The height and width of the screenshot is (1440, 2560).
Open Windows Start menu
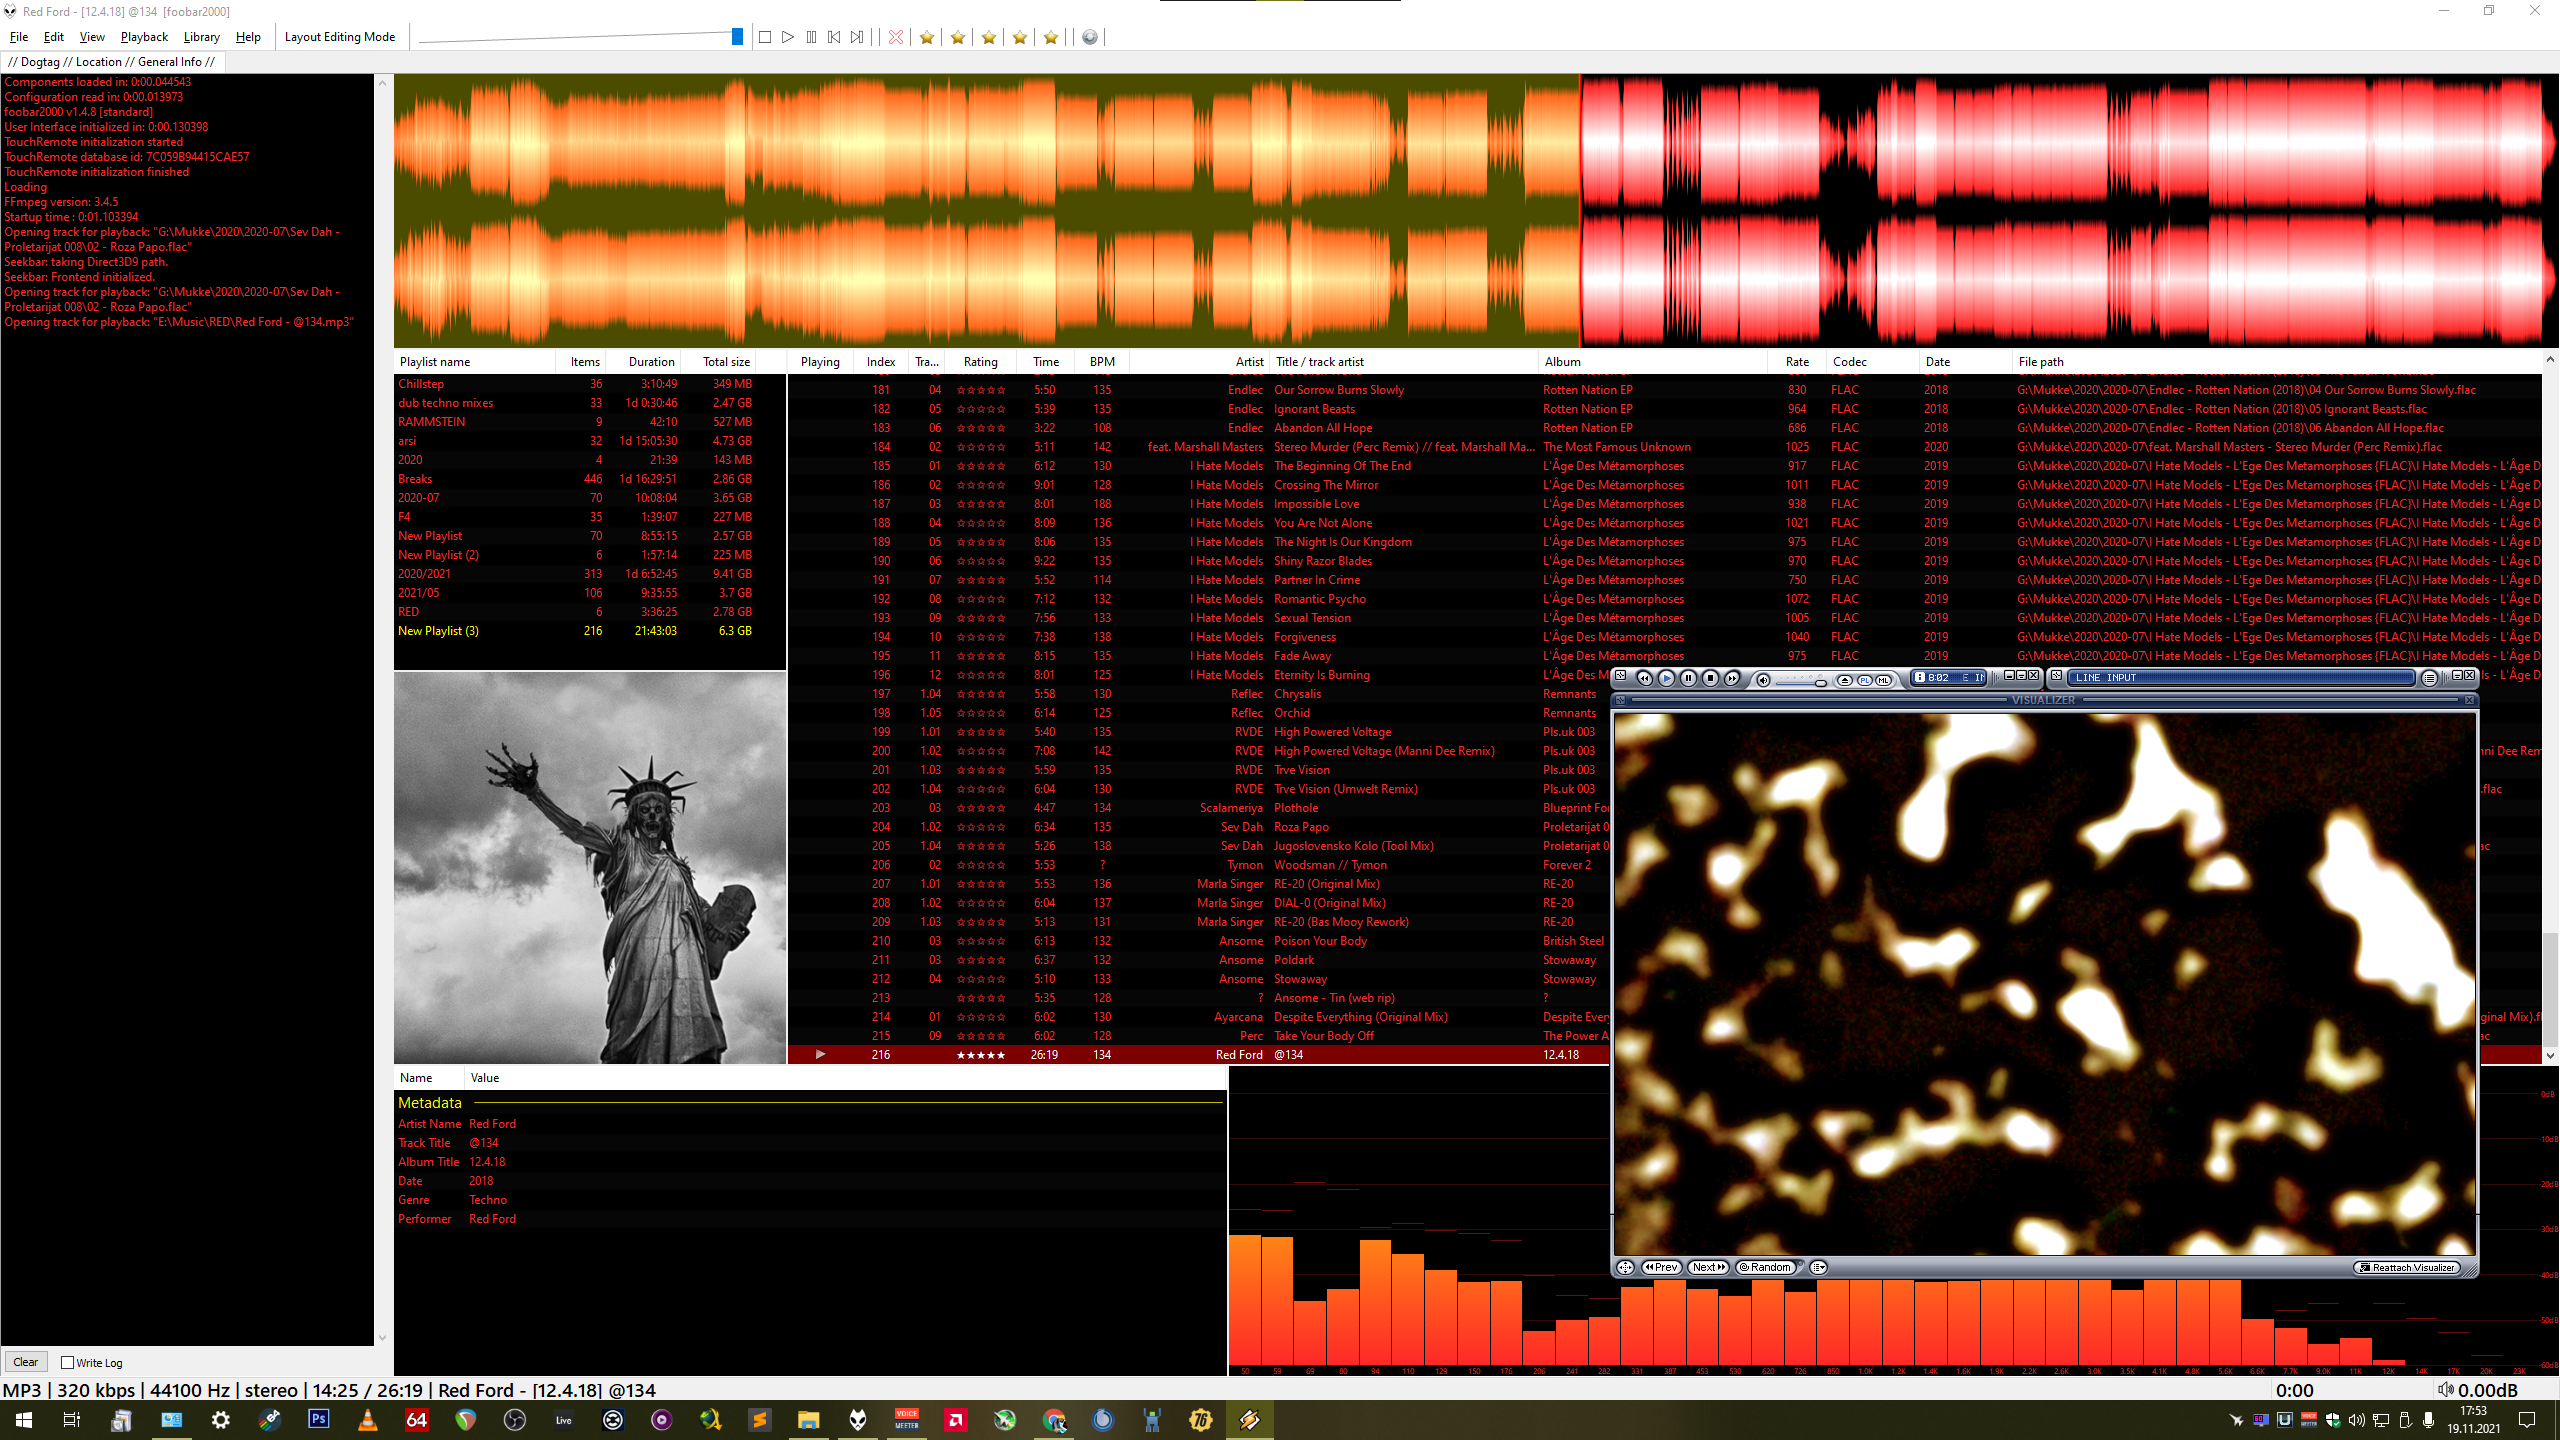pos(24,1420)
